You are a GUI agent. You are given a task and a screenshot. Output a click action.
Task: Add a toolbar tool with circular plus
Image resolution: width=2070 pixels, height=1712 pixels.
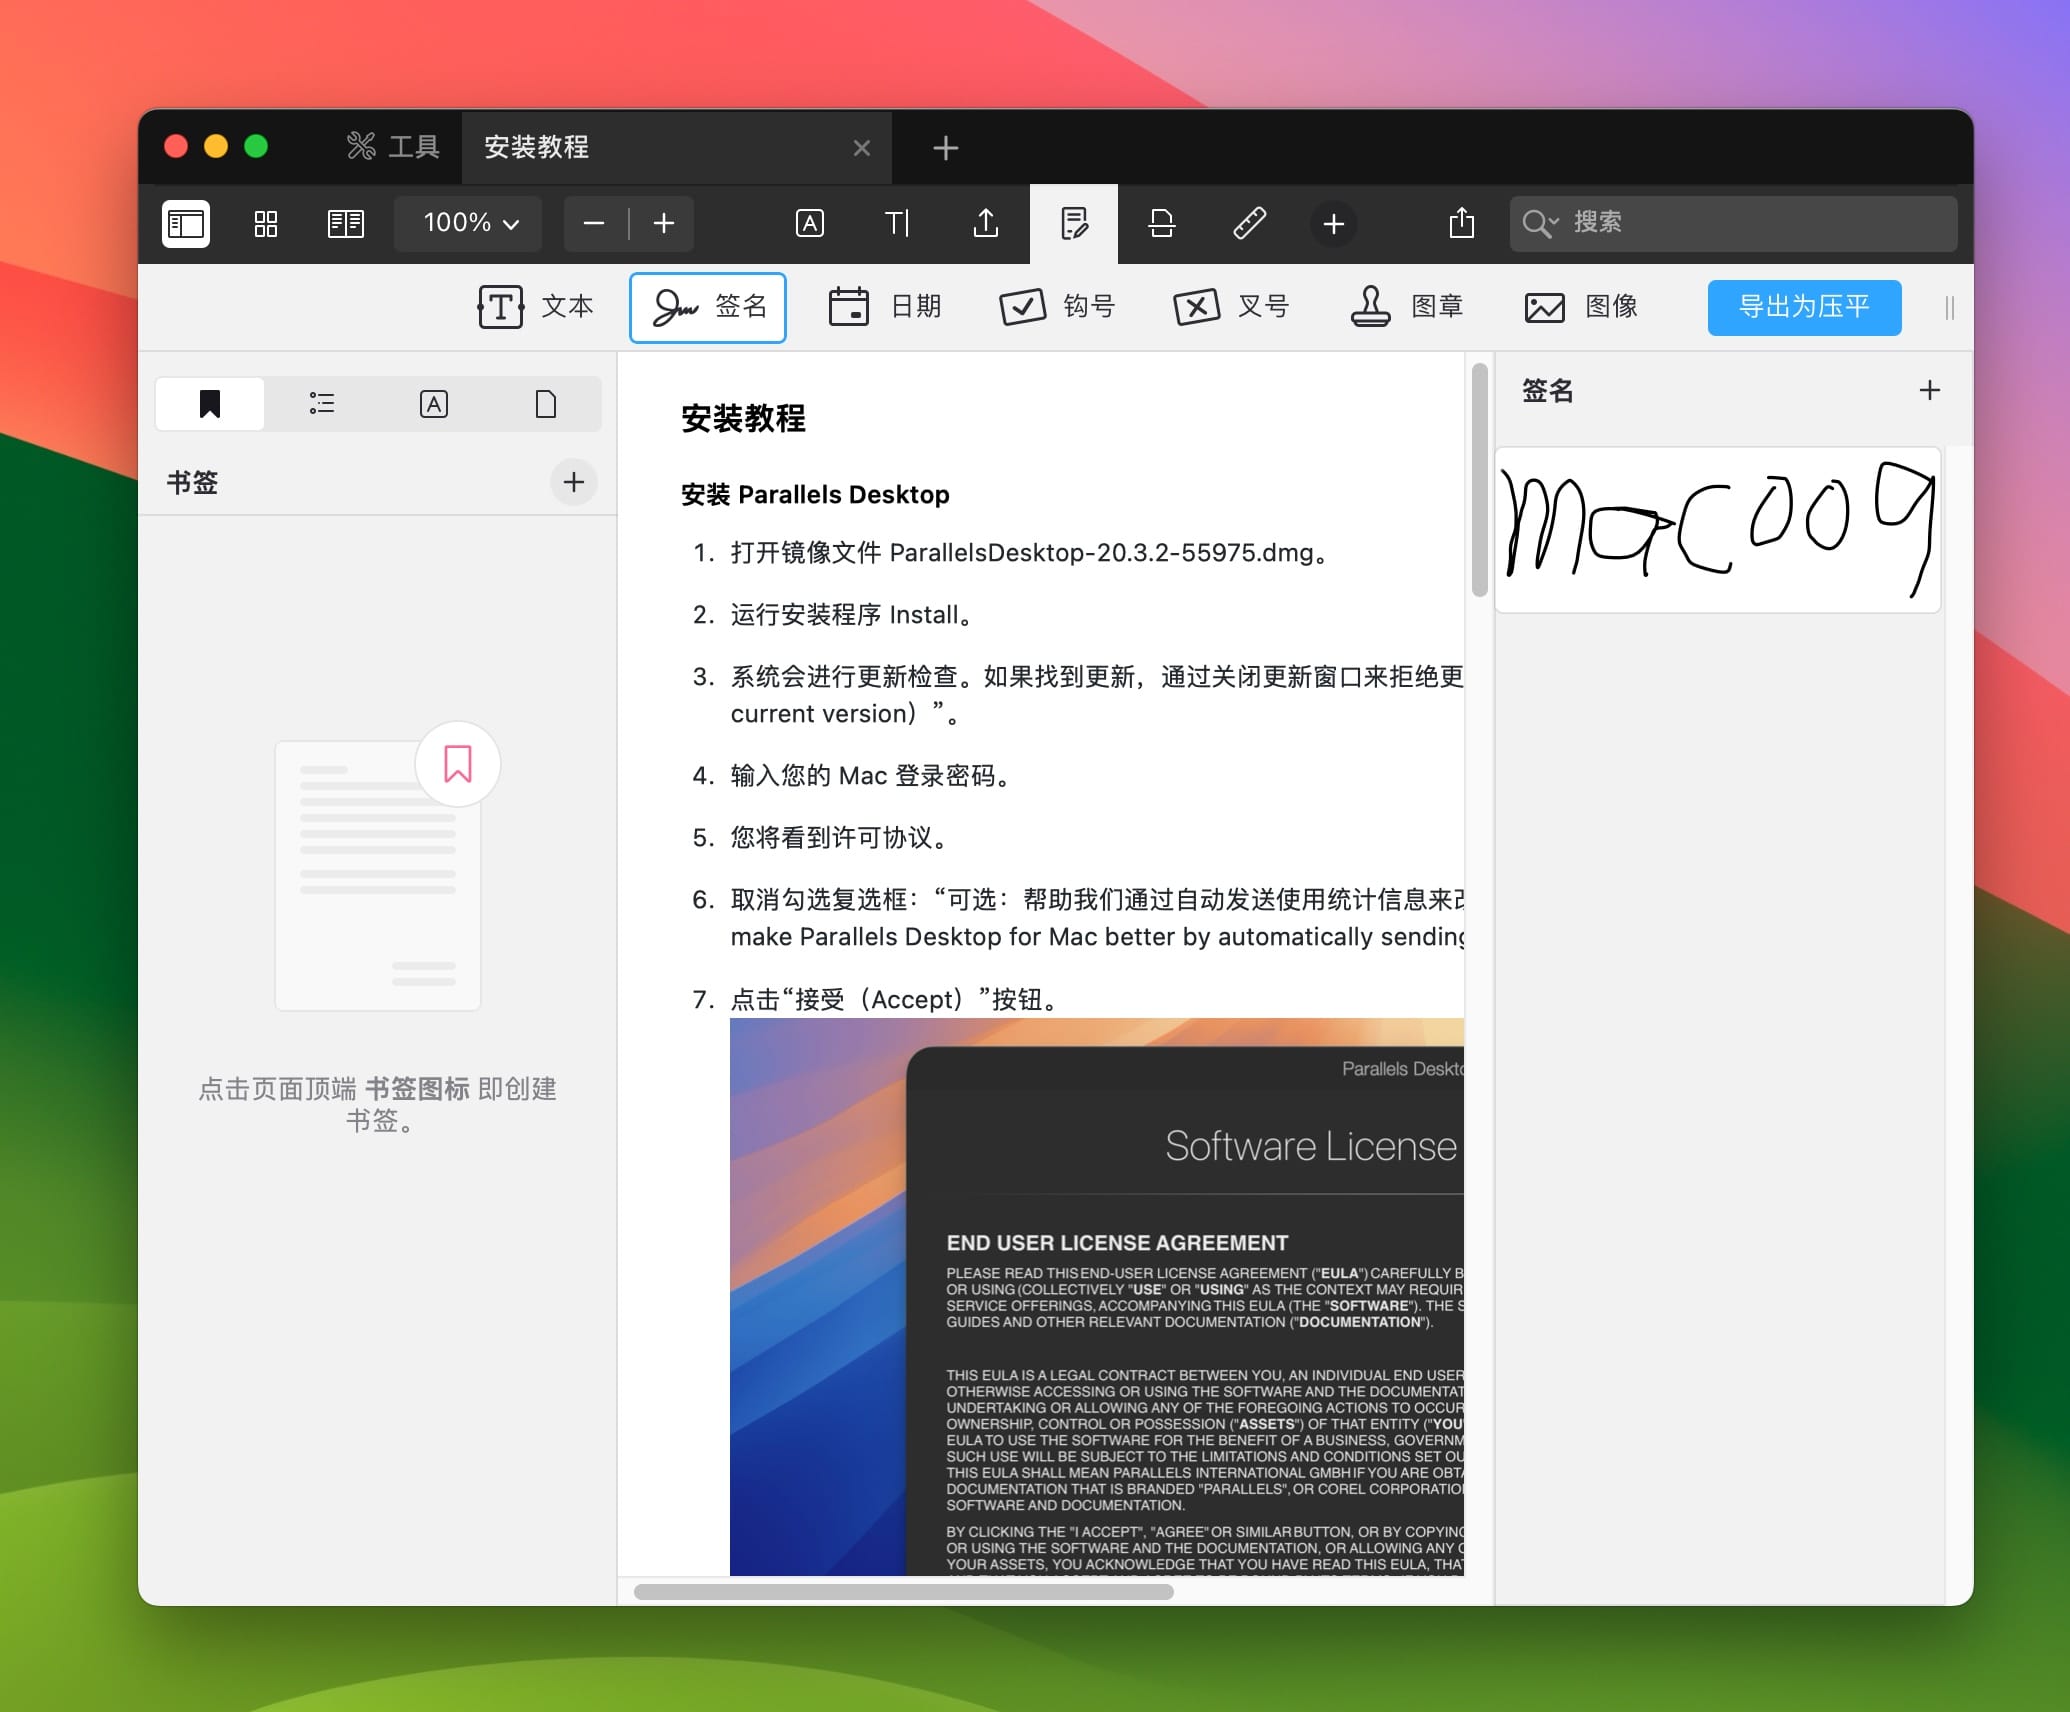[x=1334, y=224]
